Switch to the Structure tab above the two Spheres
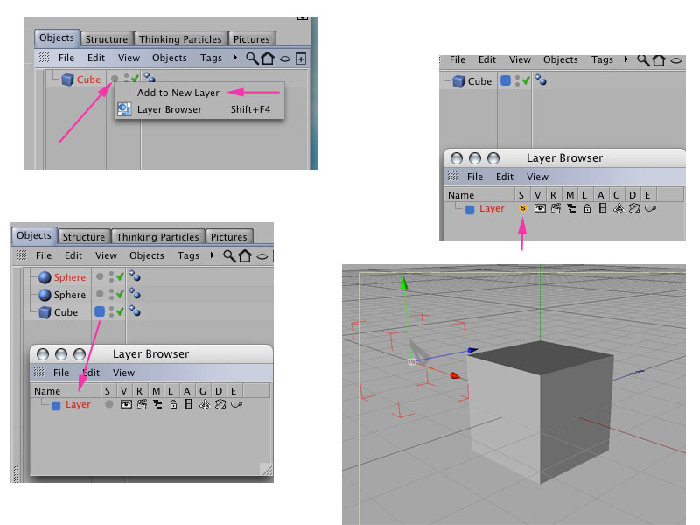Screen dimensions: 700x525 [84, 237]
